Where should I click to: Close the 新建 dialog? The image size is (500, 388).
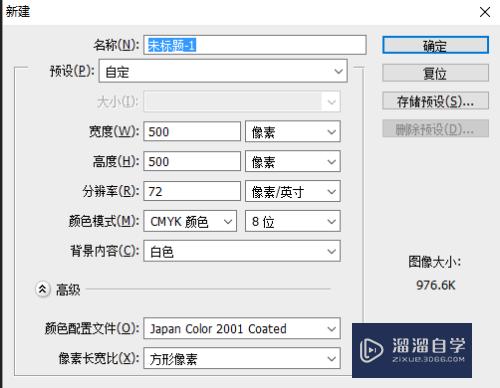[x=485, y=12]
